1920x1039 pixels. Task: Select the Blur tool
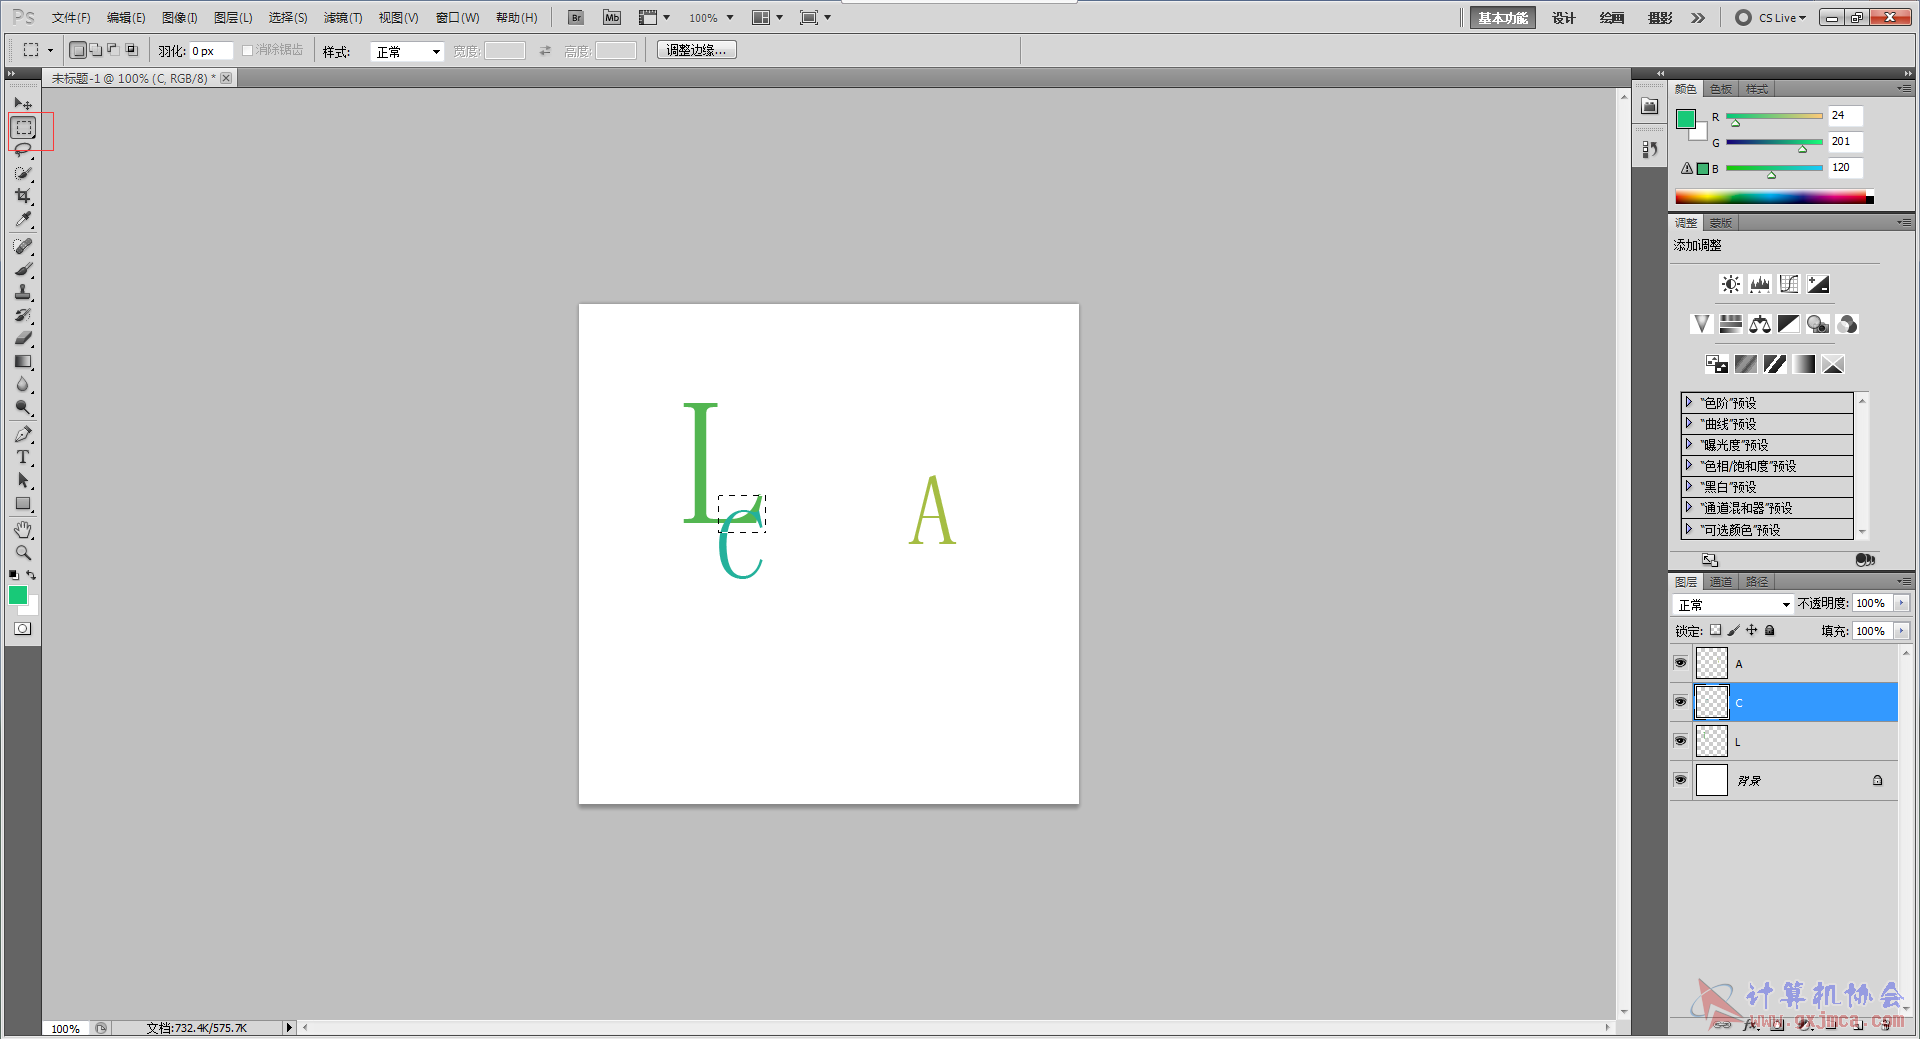tap(23, 384)
